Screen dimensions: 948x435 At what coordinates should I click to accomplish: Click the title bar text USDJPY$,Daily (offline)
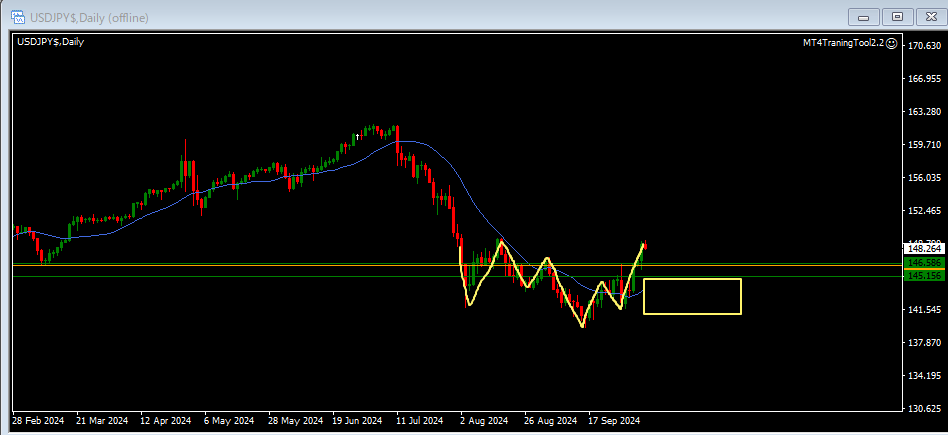(86, 16)
